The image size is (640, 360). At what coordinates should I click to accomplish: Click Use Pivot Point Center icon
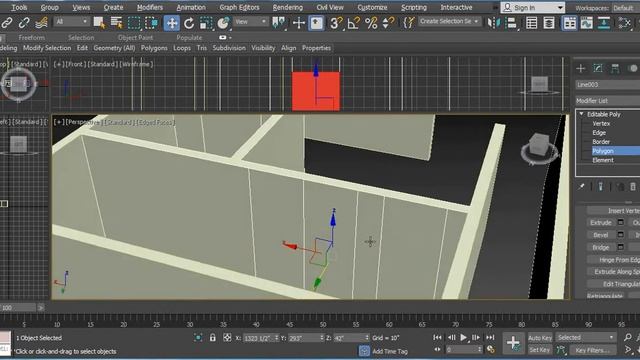(x=279, y=23)
